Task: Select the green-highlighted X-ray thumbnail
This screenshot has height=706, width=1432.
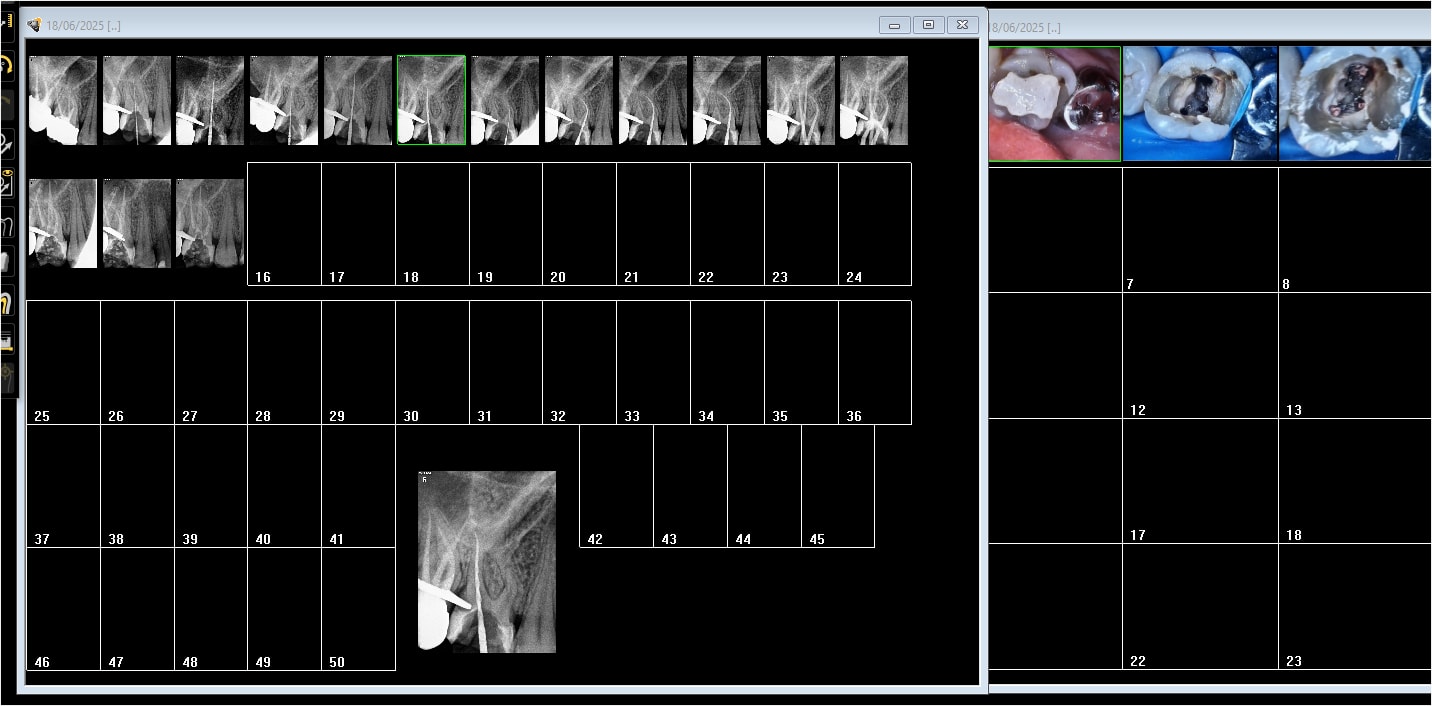Action: pos(431,100)
